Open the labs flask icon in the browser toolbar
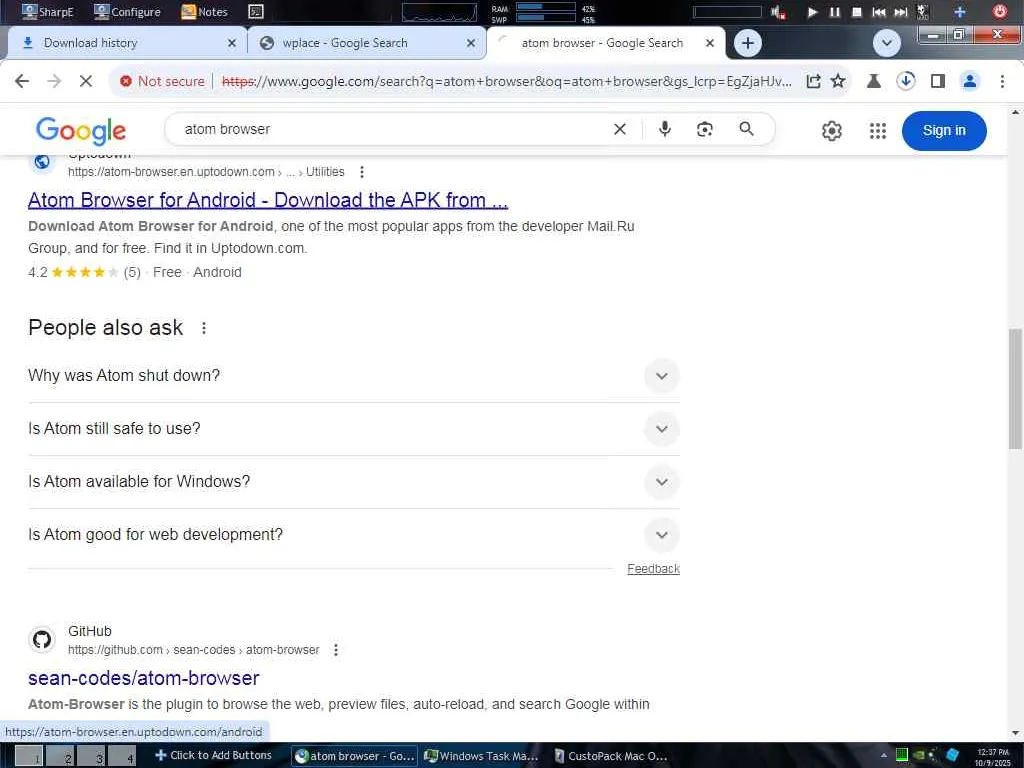Image resolution: width=1024 pixels, height=768 pixels. coord(874,81)
